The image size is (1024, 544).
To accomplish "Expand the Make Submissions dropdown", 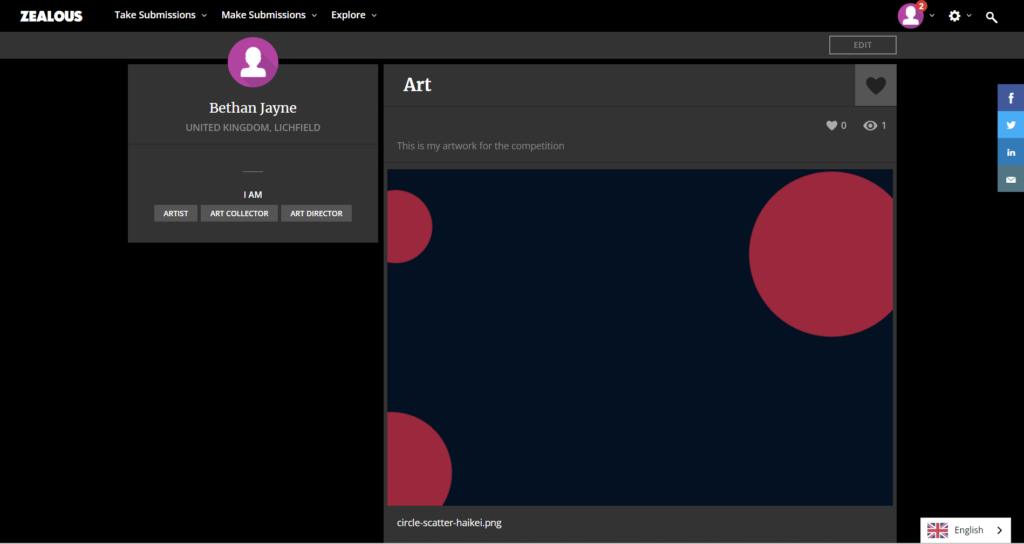I will [268, 16].
